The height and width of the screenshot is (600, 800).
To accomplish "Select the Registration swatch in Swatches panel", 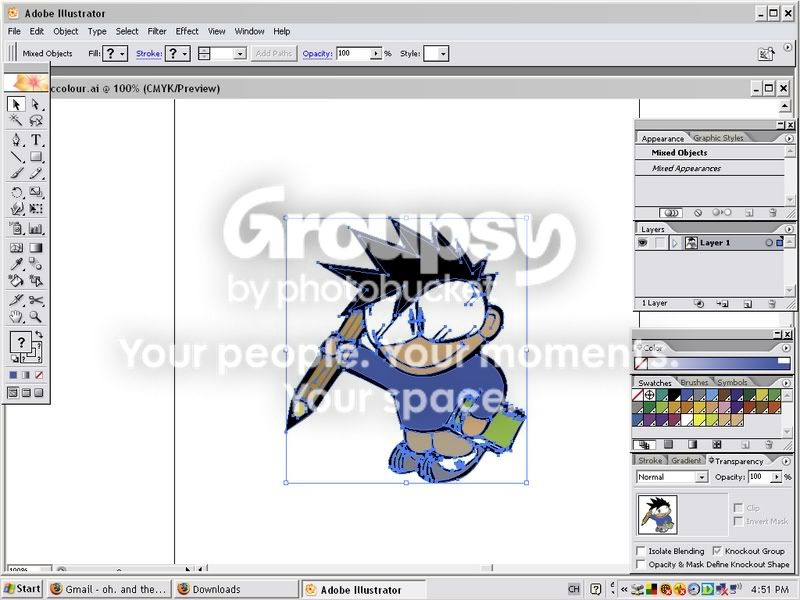I will 649,394.
